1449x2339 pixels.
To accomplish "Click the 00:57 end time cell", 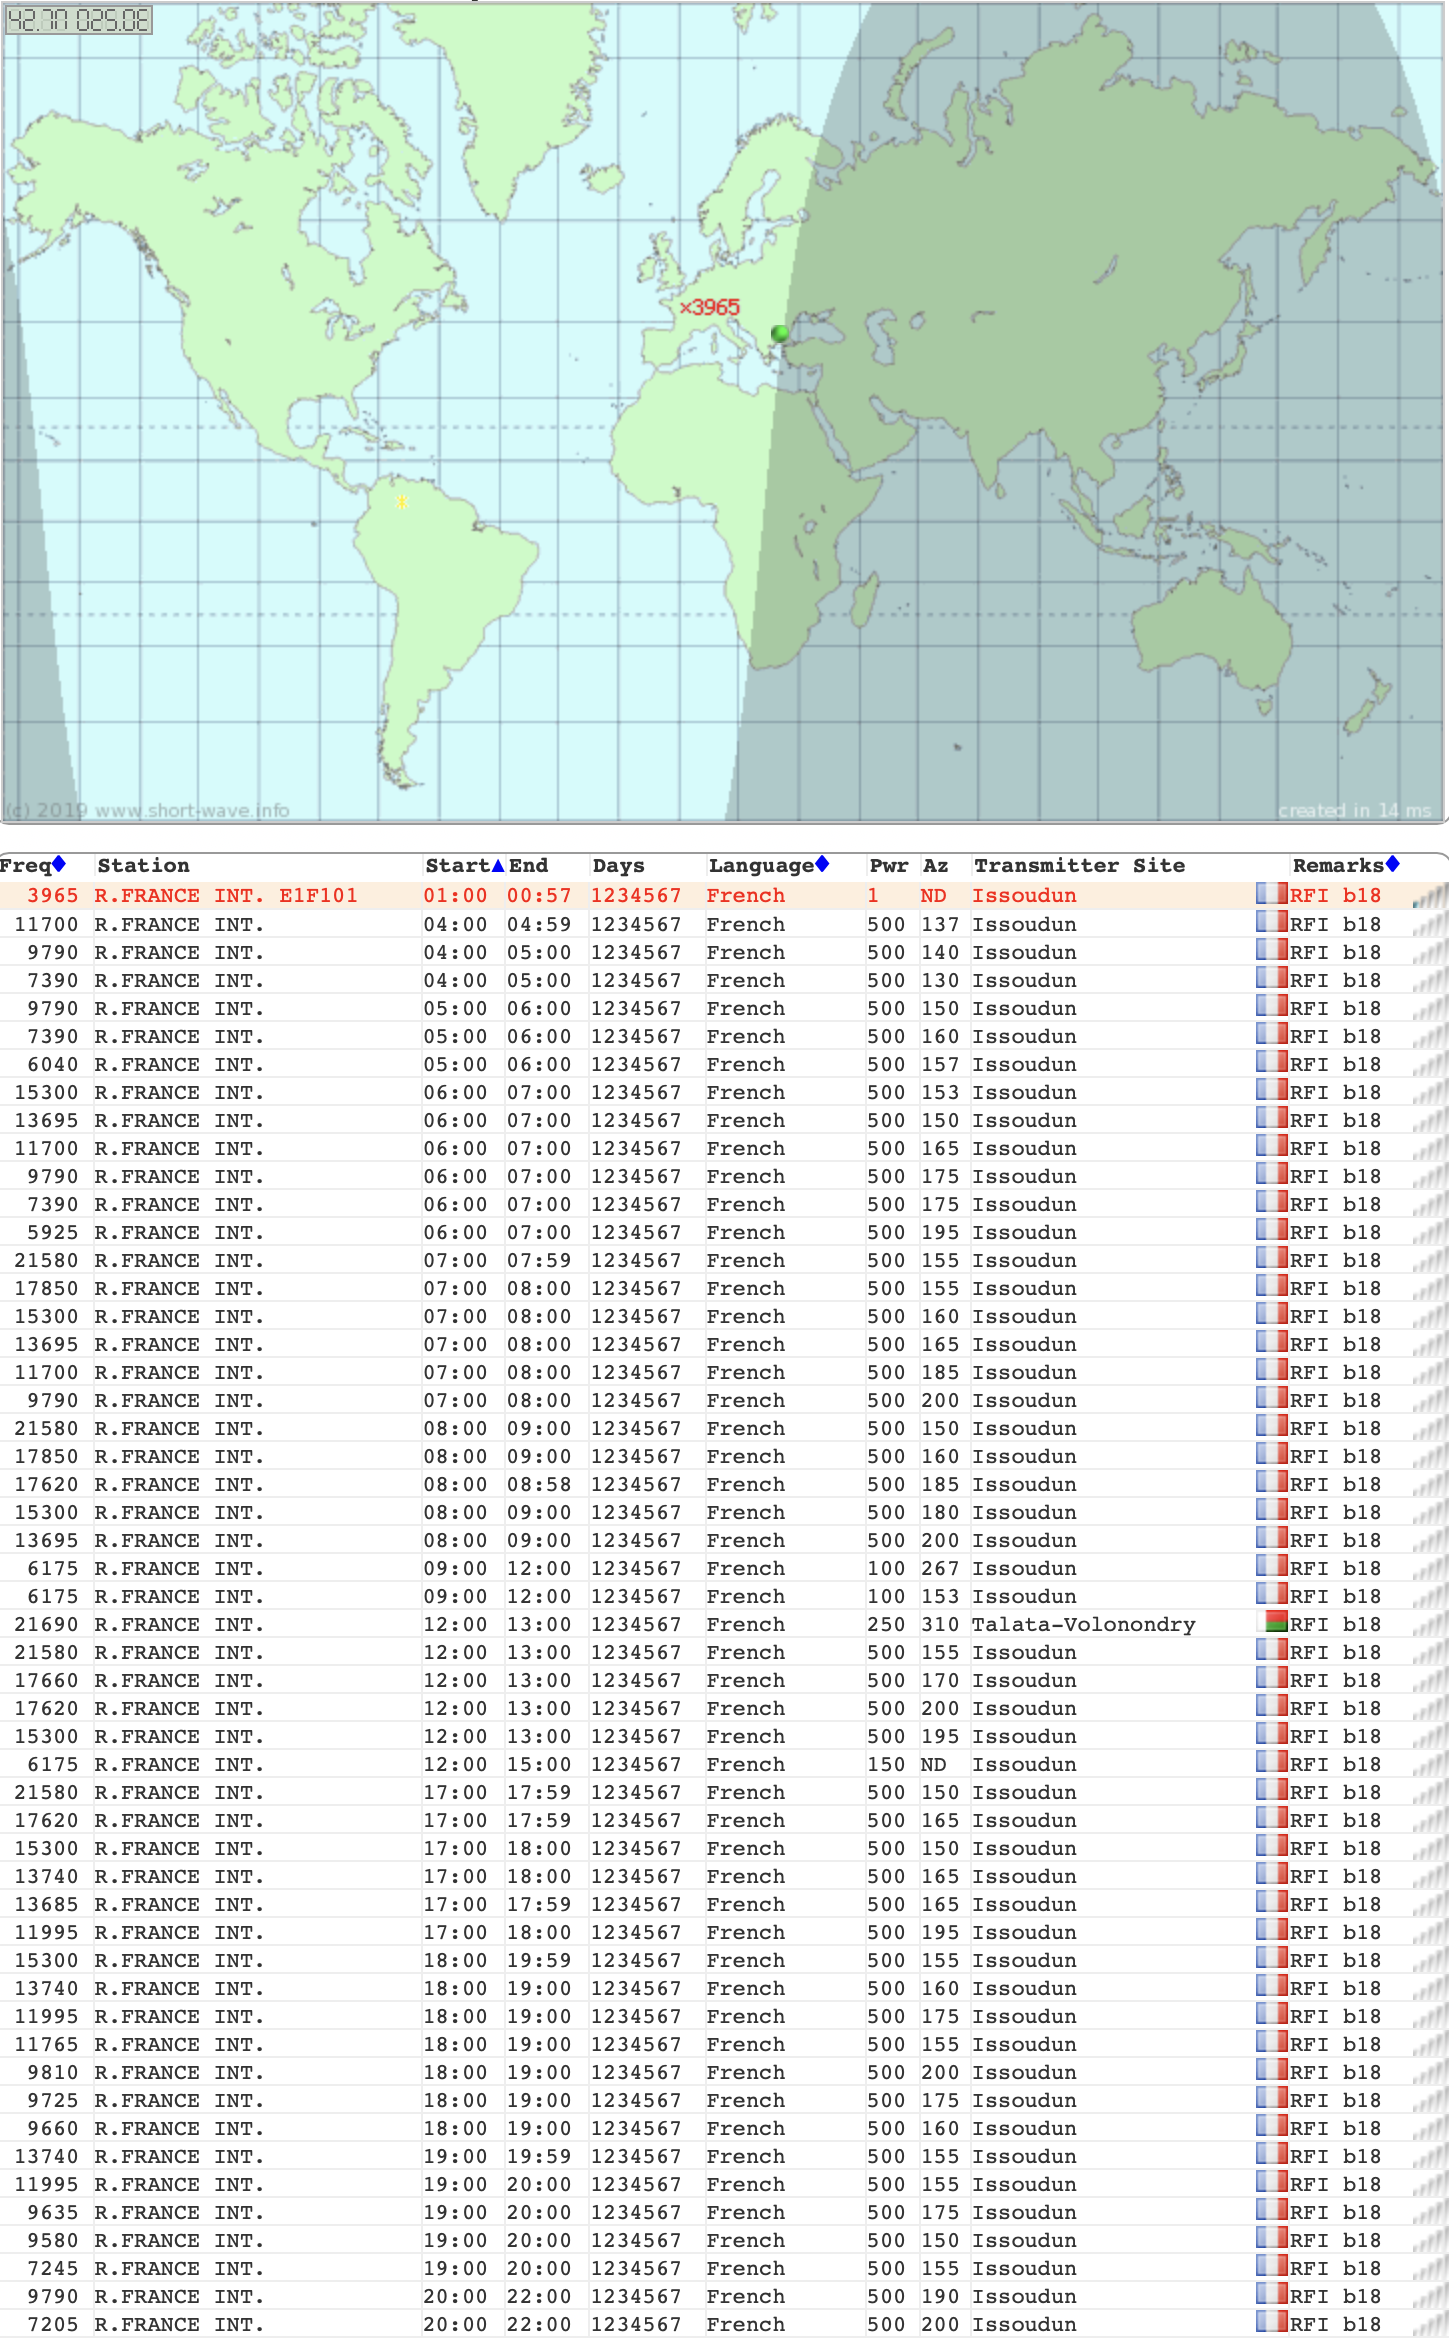I will [x=539, y=895].
